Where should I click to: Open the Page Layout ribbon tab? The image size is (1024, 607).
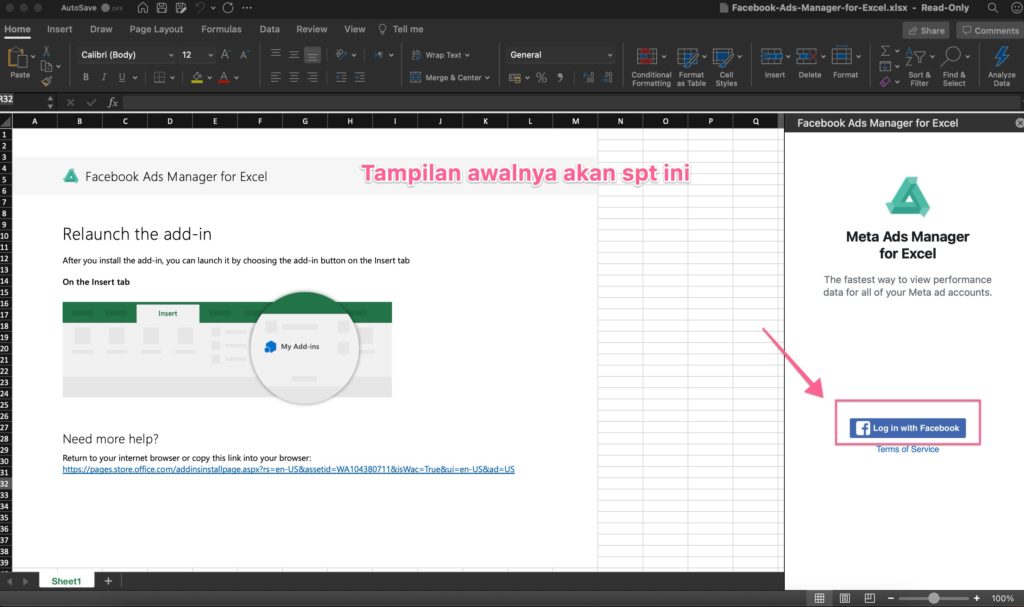155,29
